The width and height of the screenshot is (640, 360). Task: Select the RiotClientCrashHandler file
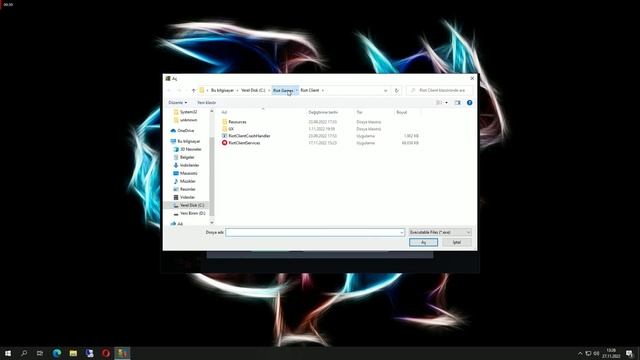249,136
